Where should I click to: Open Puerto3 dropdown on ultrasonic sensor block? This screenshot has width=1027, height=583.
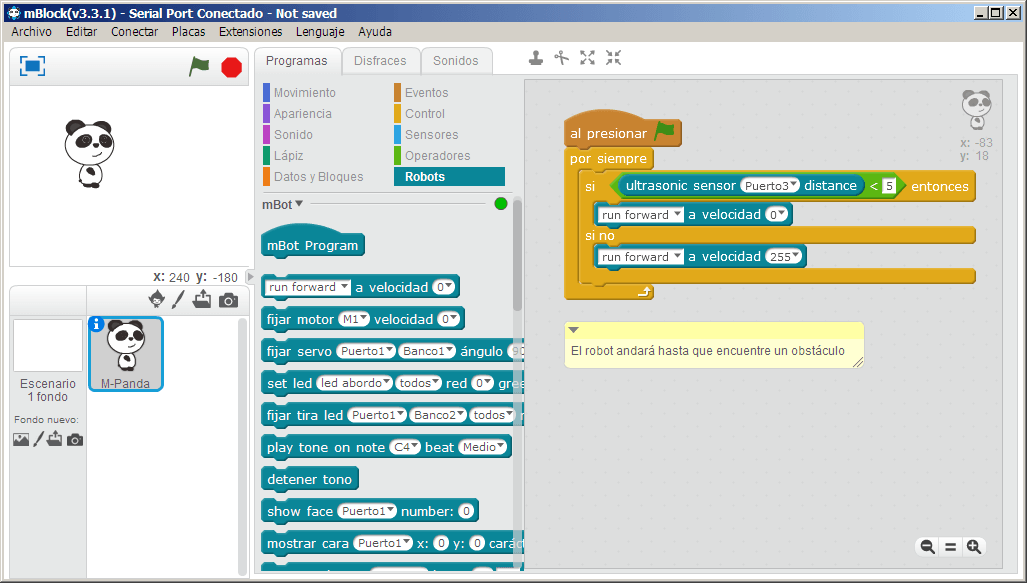coord(770,185)
